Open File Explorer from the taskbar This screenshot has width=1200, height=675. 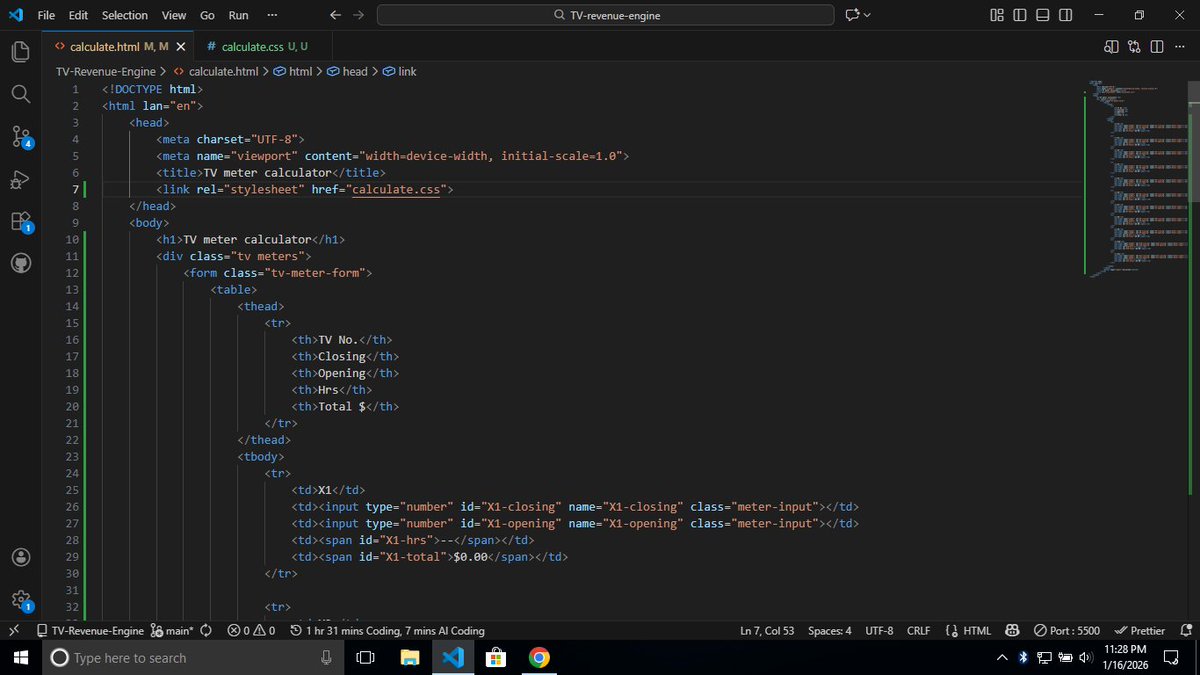point(409,657)
